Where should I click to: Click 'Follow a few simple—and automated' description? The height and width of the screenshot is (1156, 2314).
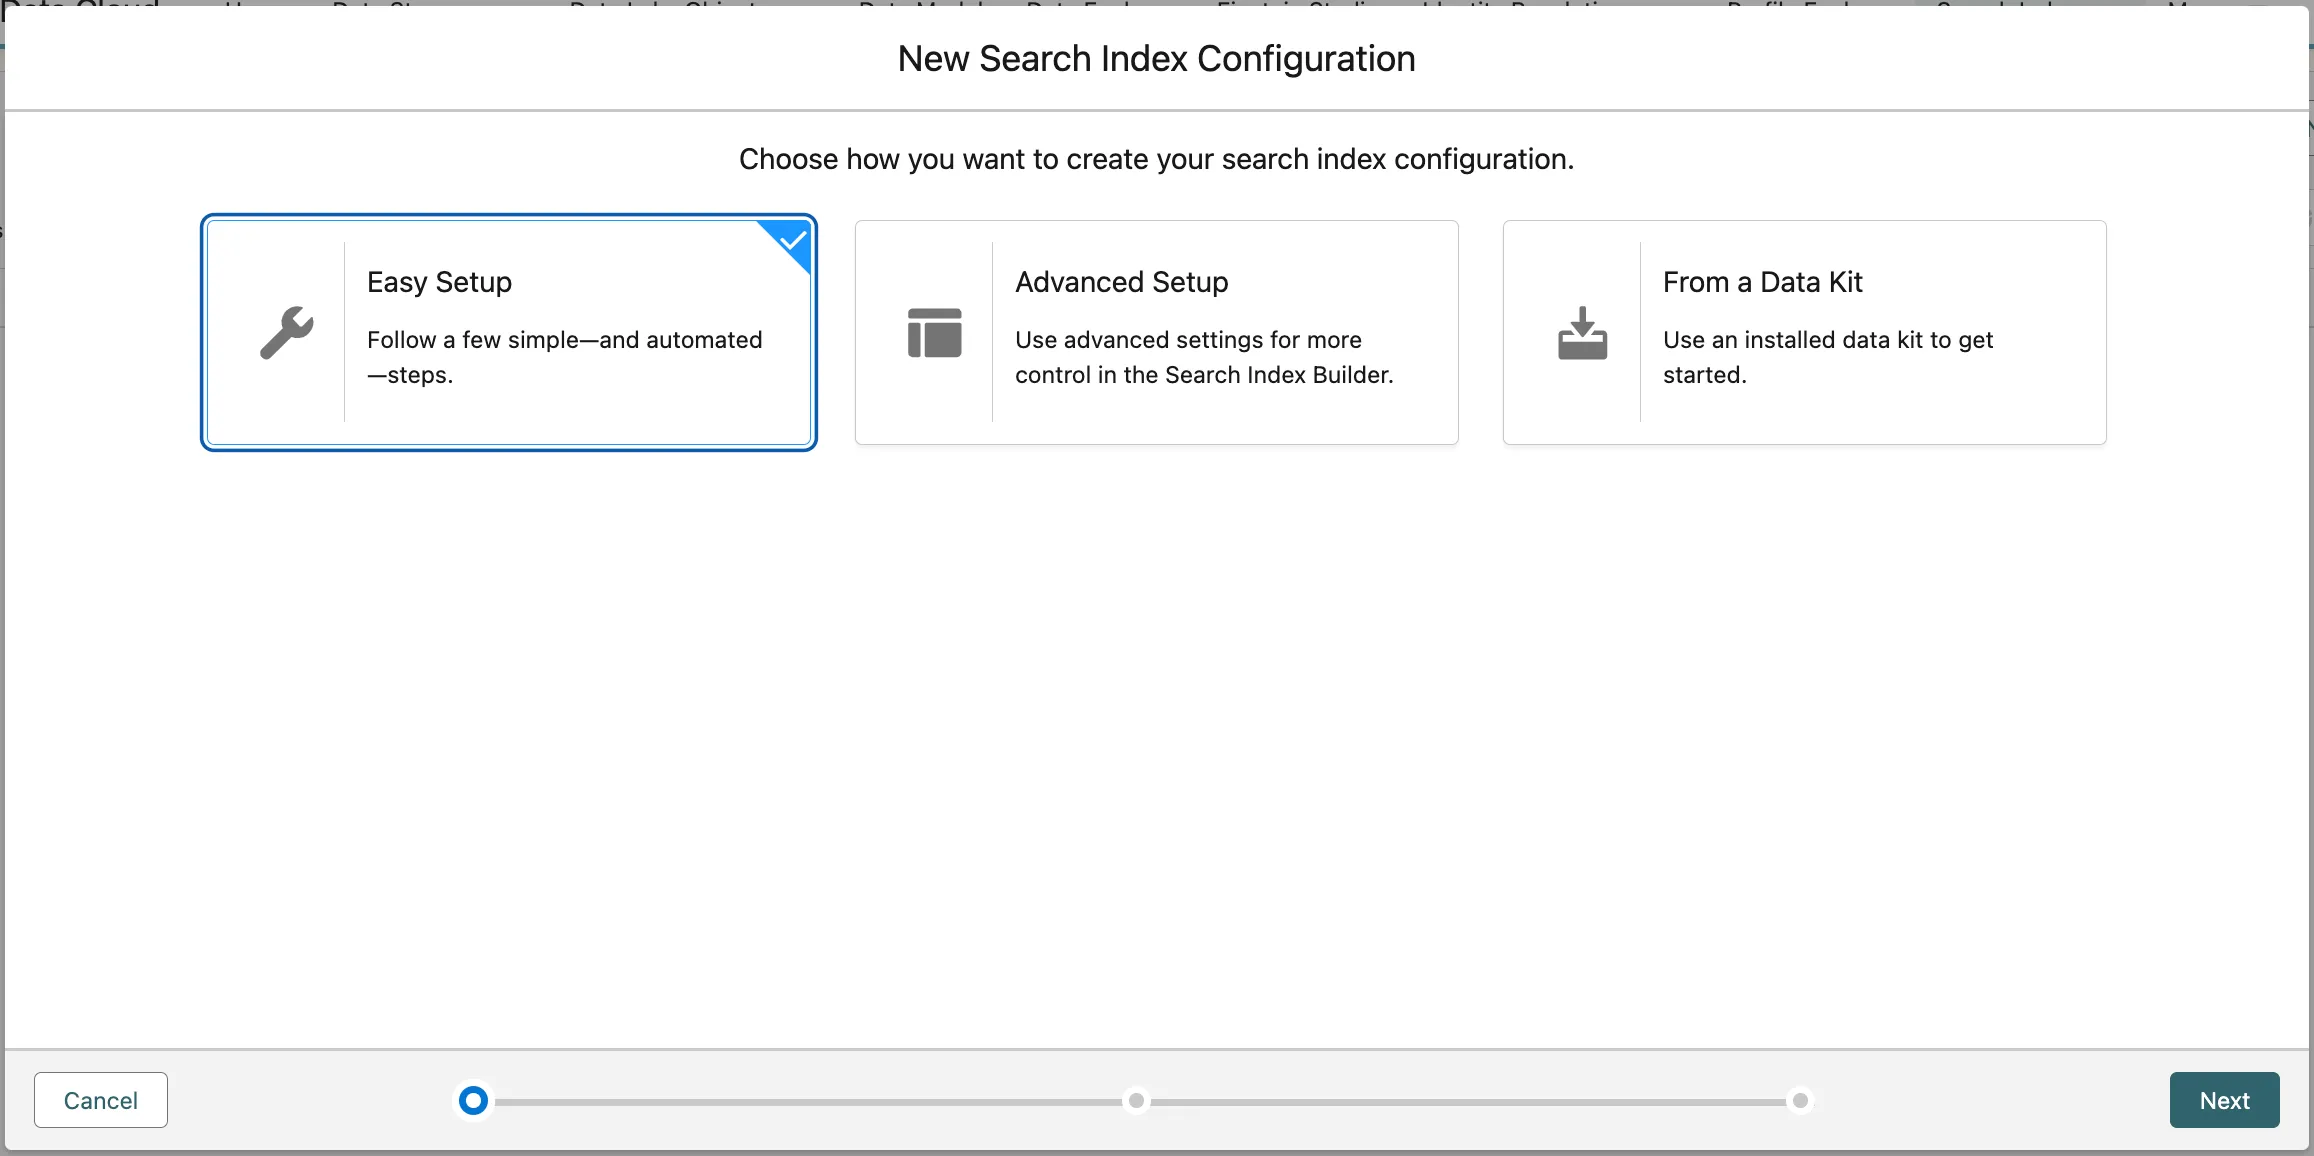click(564, 340)
